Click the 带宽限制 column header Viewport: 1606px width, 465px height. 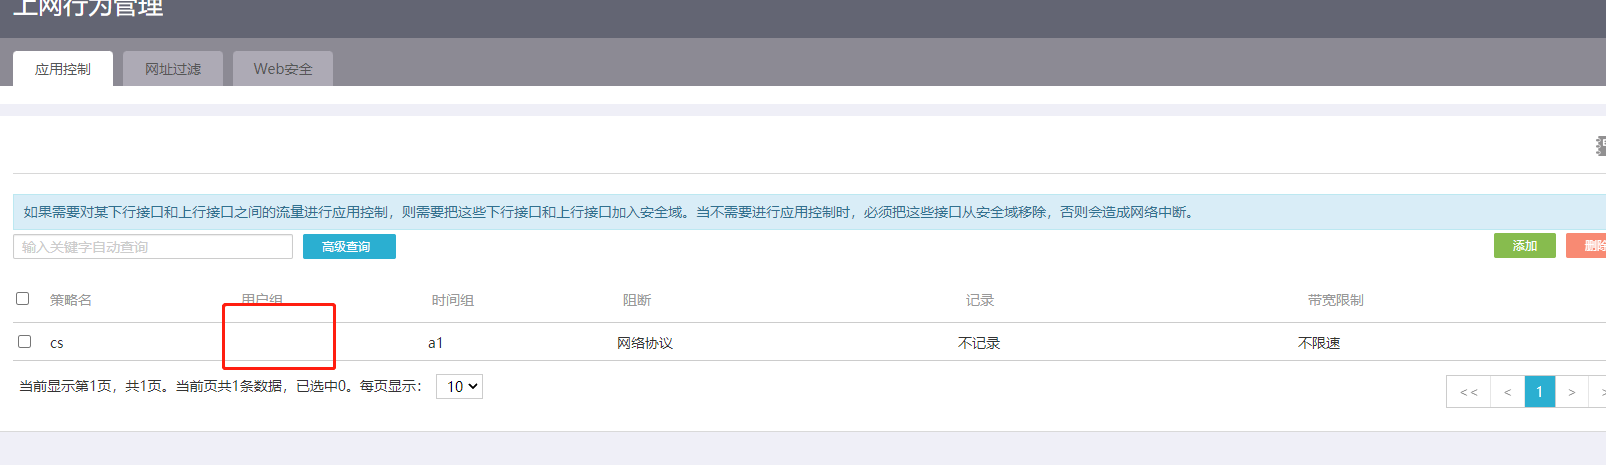click(x=1335, y=300)
